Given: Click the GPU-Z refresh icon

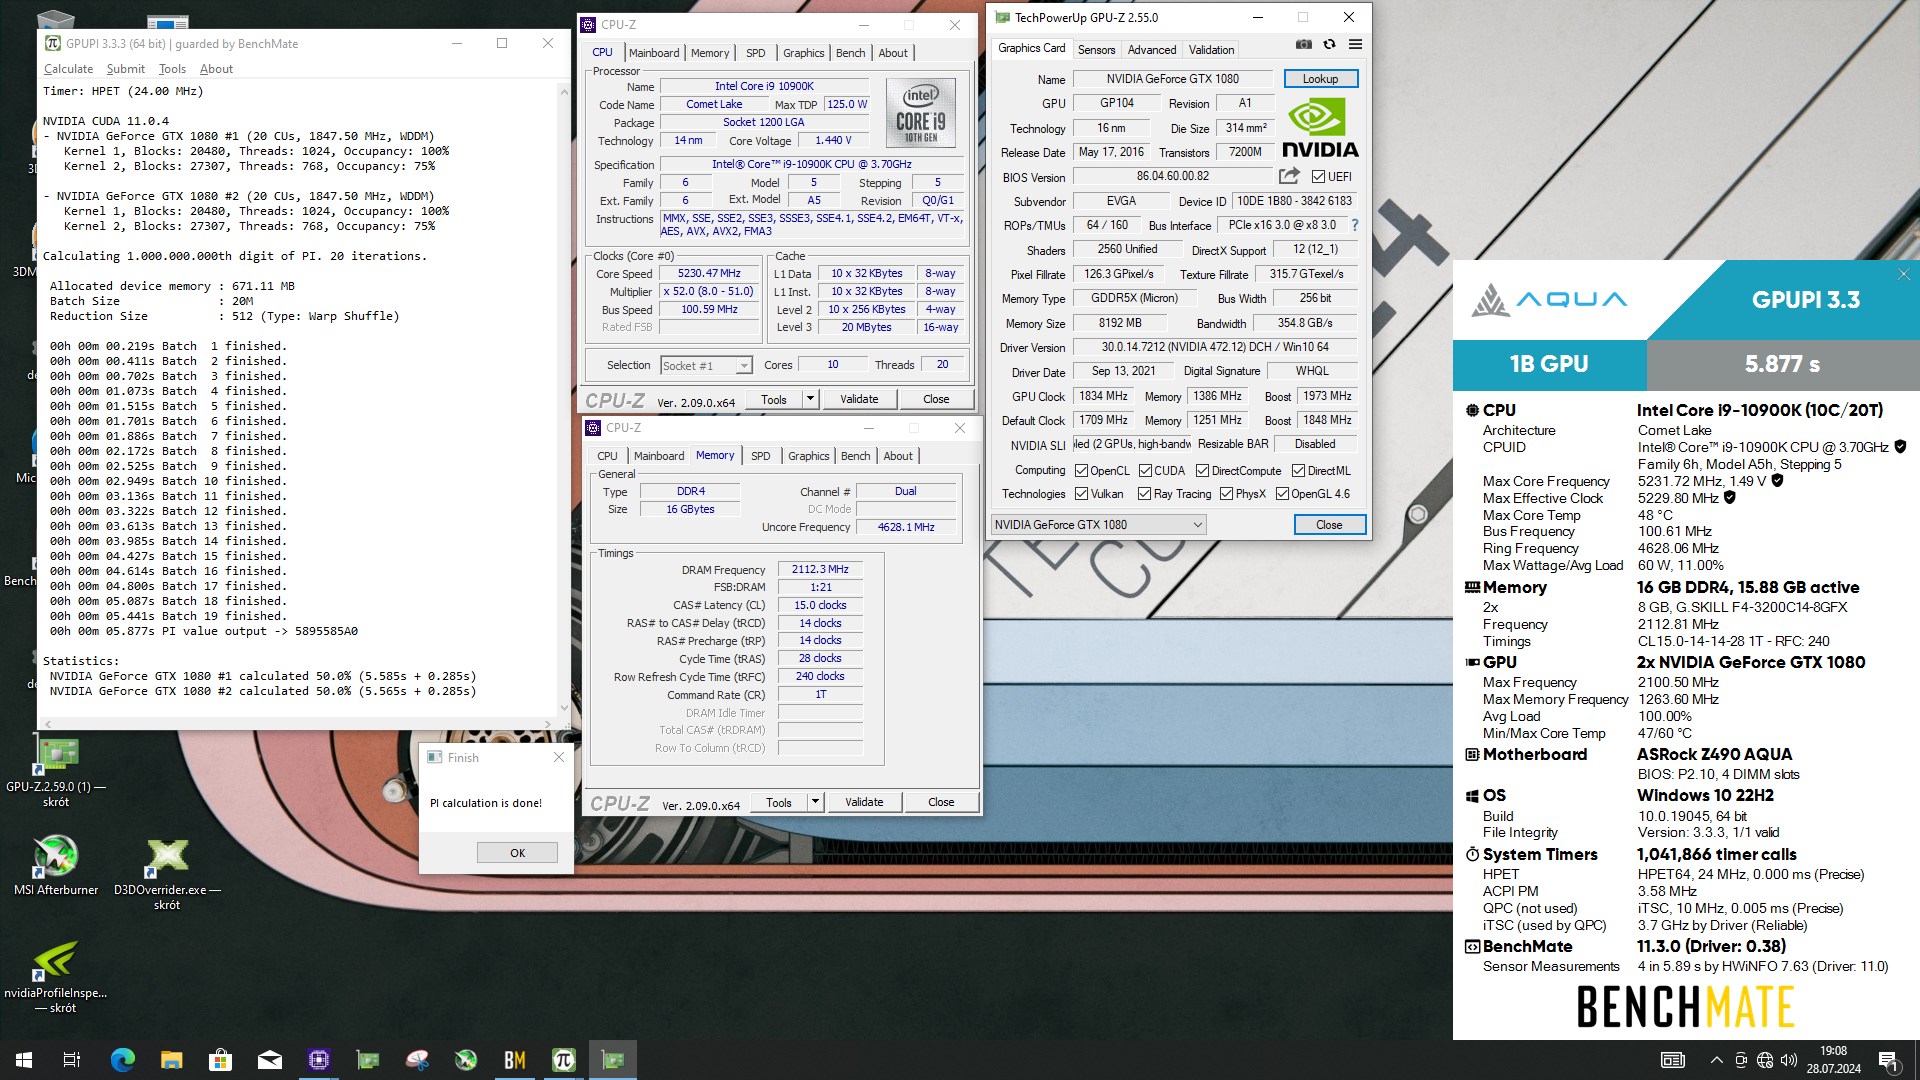Looking at the screenshot, I should click(1329, 44).
